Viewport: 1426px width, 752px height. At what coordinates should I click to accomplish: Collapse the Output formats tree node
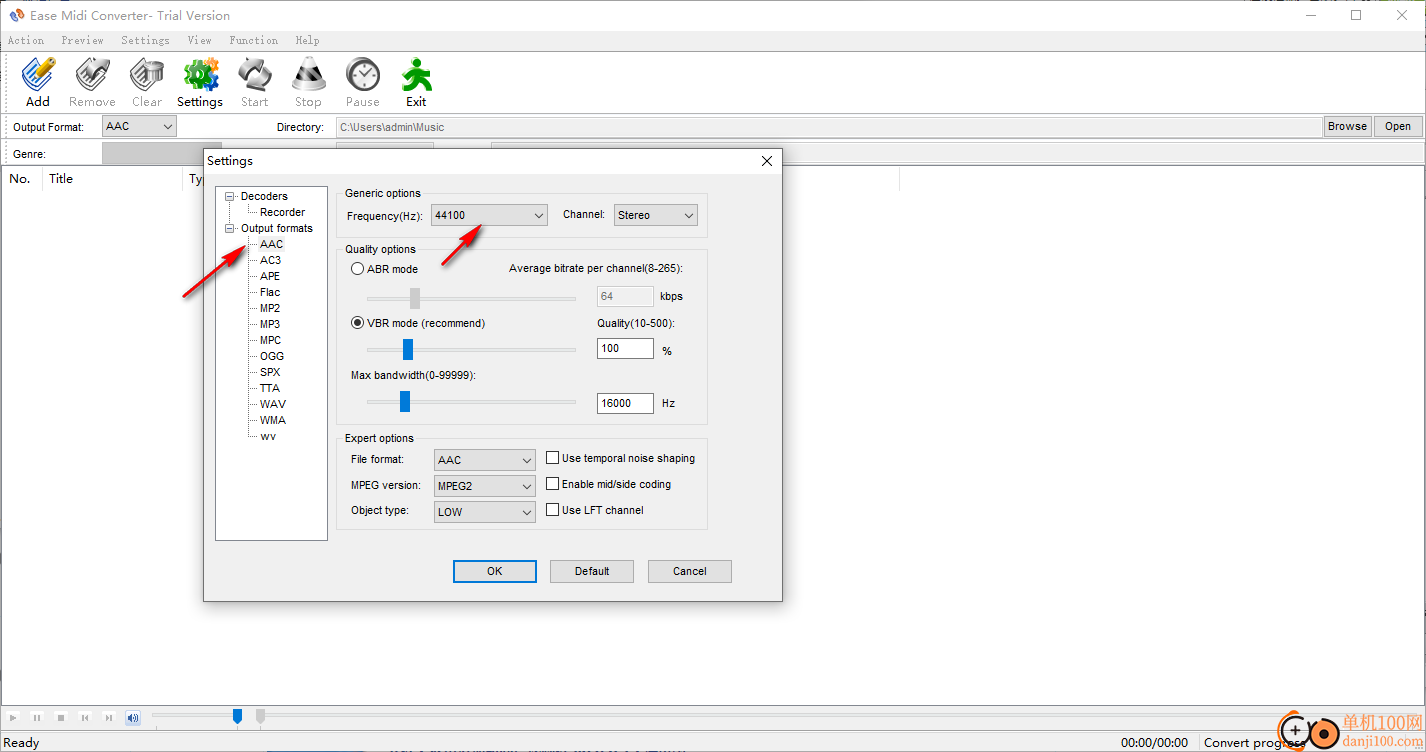230,228
